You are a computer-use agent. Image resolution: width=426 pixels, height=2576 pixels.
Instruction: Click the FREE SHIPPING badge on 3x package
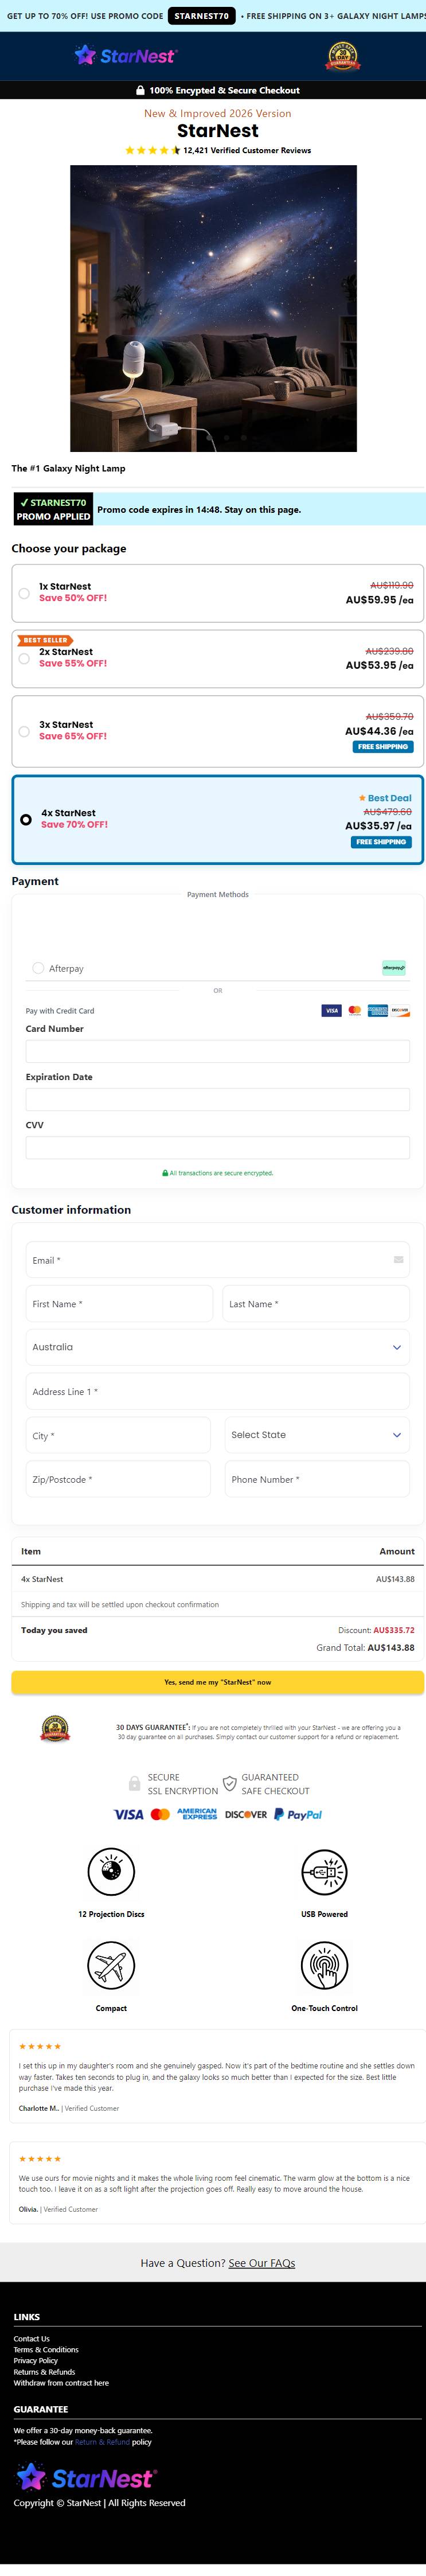point(383,747)
